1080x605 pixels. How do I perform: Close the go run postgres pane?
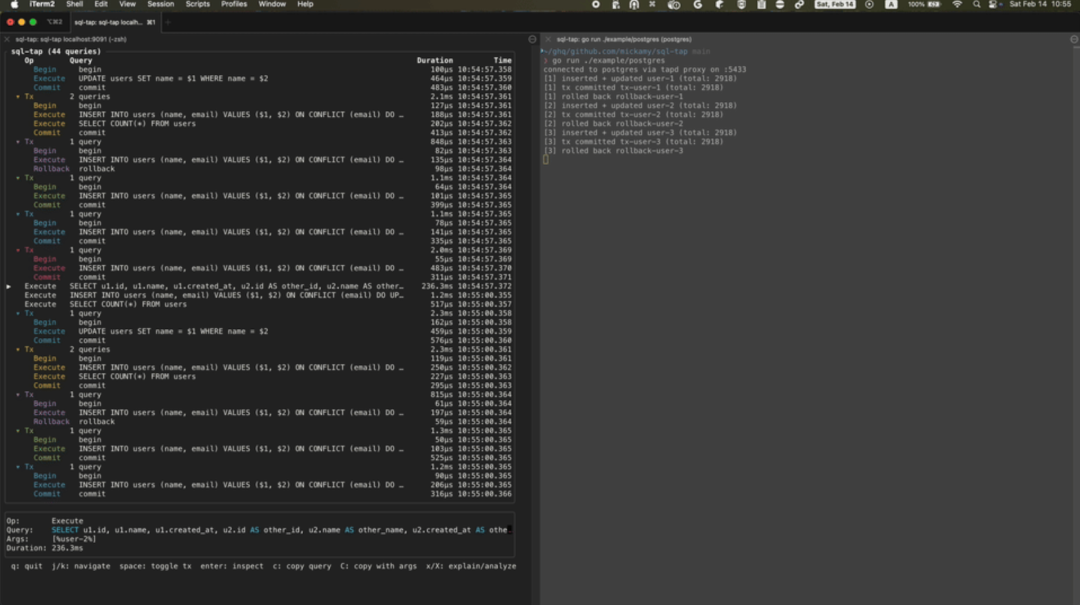click(x=550, y=39)
